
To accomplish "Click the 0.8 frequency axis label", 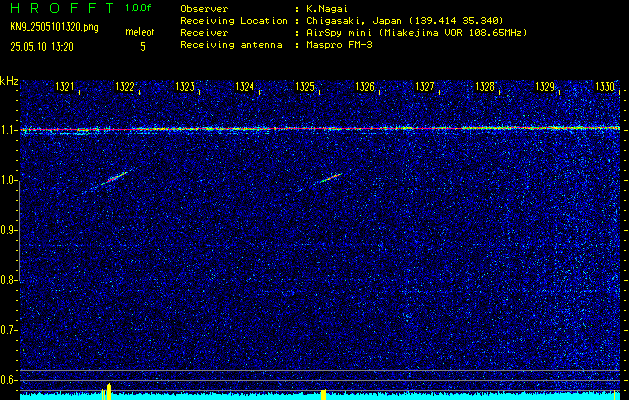I will point(7,280).
